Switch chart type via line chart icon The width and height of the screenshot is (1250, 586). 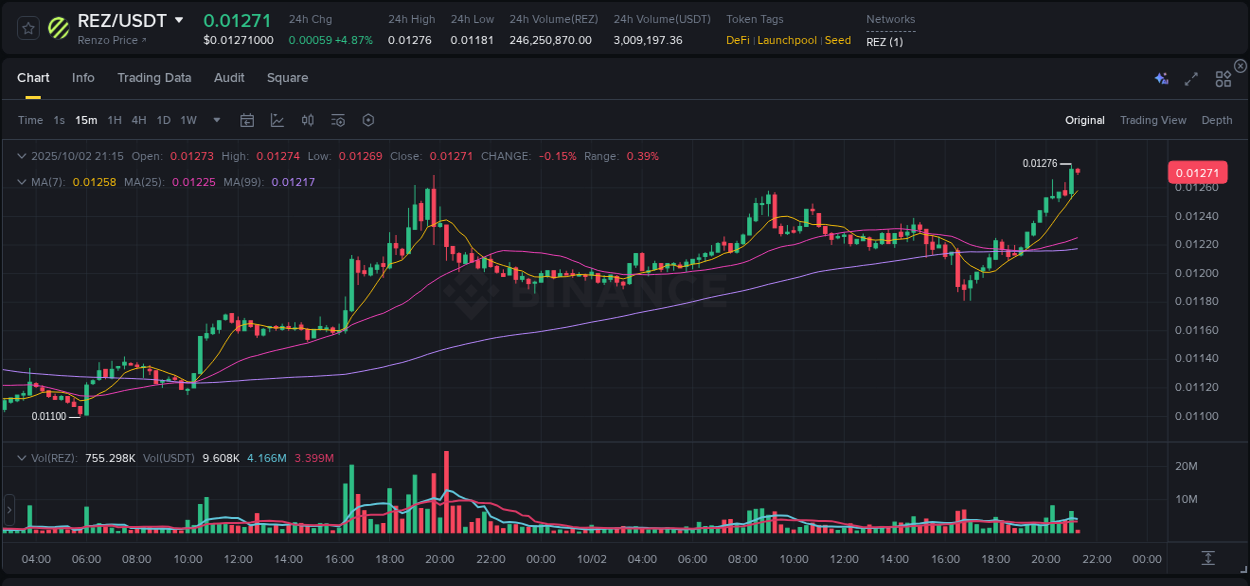(277, 120)
